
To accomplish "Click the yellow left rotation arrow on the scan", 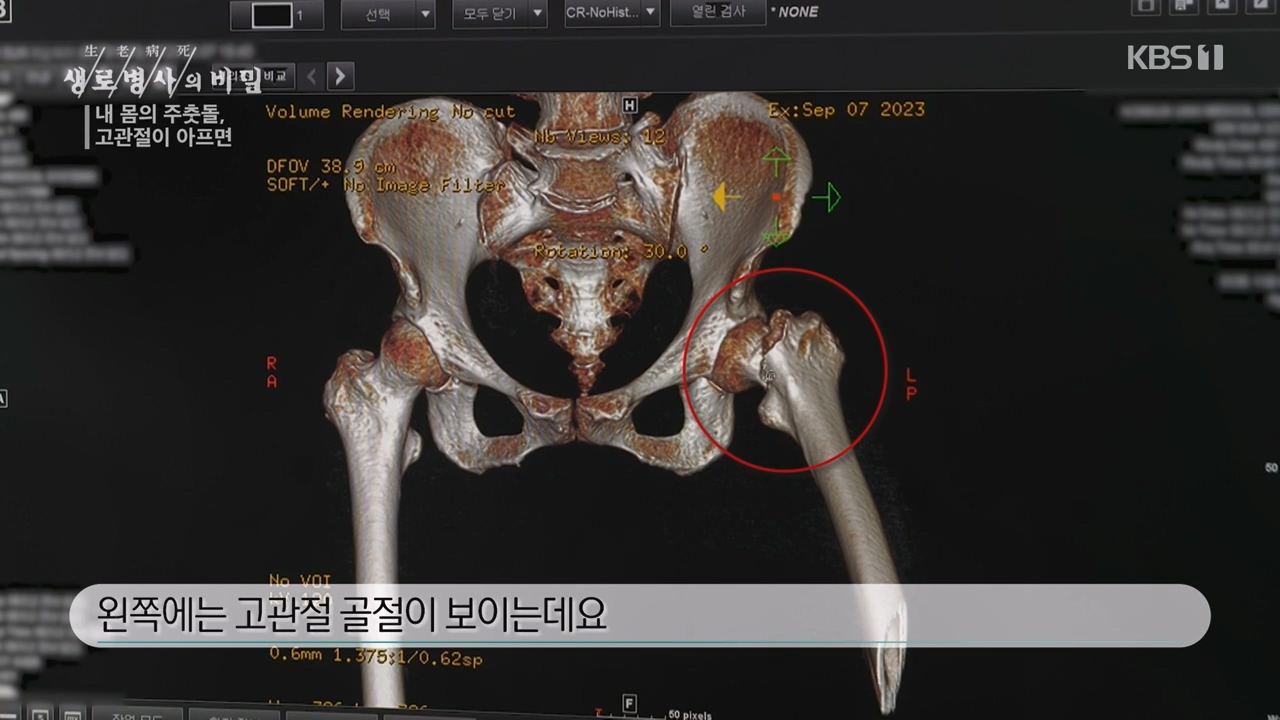I will click(726, 197).
